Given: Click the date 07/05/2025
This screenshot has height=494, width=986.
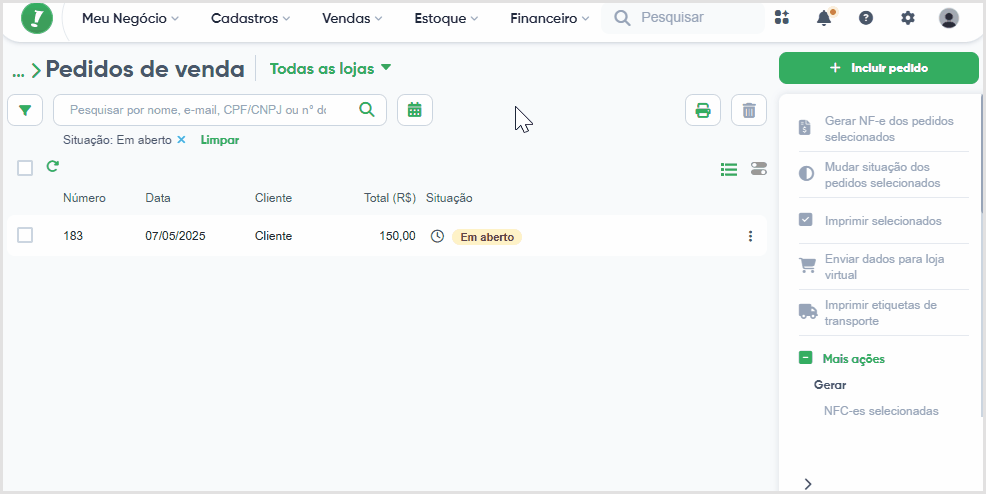Looking at the screenshot, I should click(x=175, y=236).
